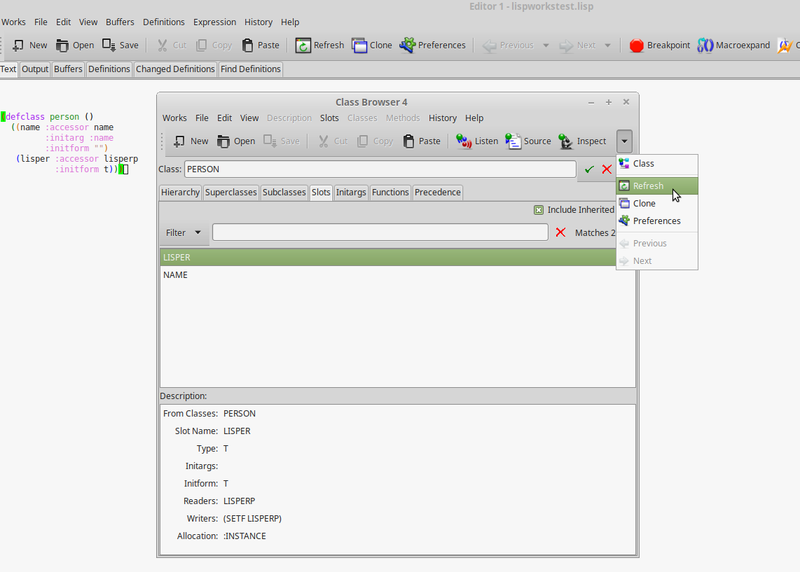Click Listen icon in Class Browser toolbar
The height and width of the screenshot is (572, 800).
[465, 141]
